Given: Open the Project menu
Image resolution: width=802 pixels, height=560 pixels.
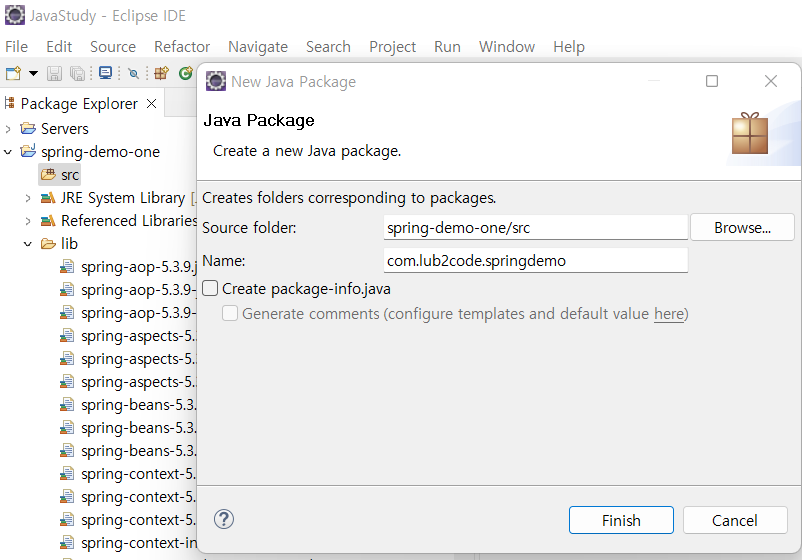Looking at the screenshot, I should (392, 47).
